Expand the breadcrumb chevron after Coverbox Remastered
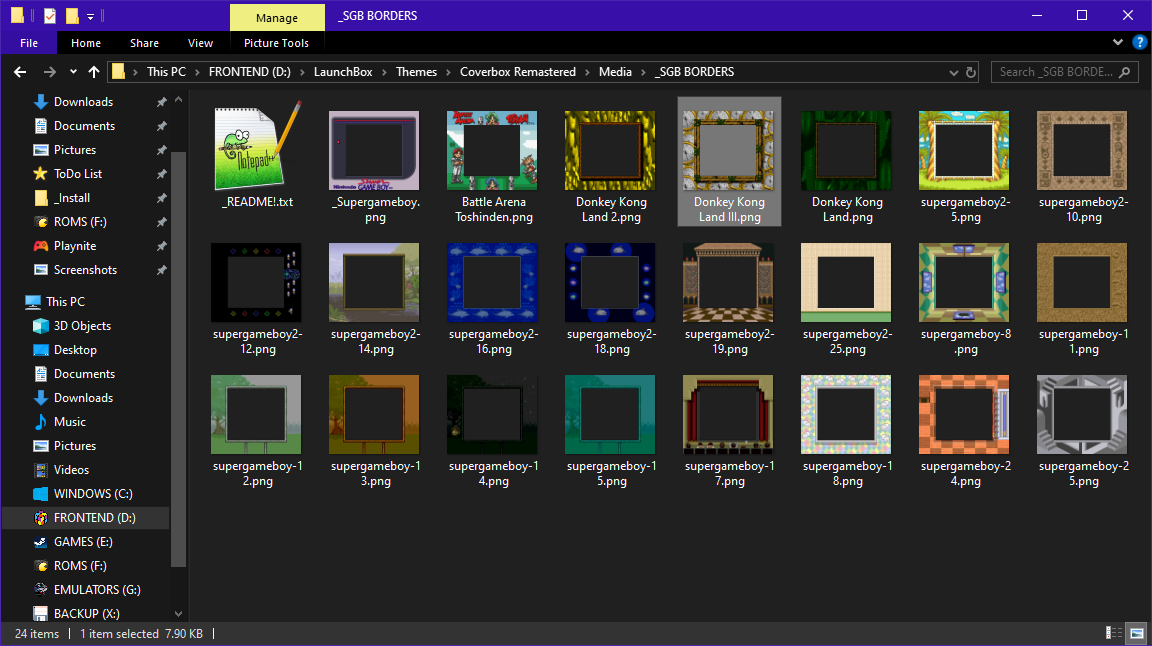This screenshot has height=646, width=1152. [587, 72]
